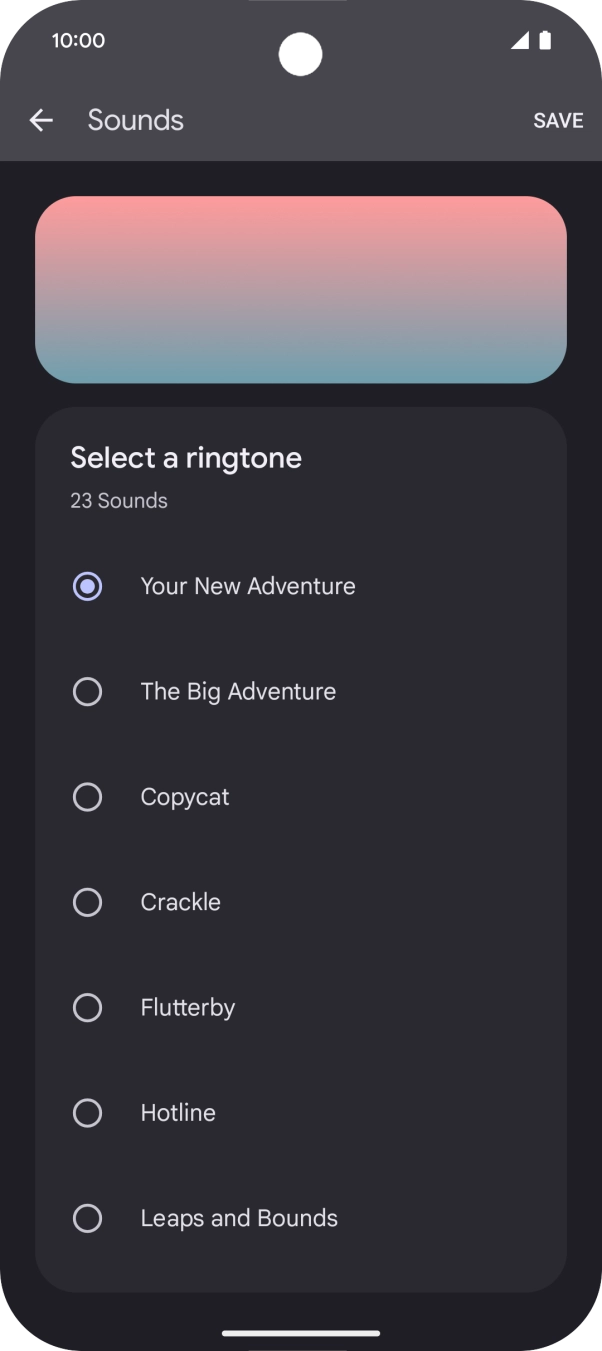This screenshot has height=1351, width=602.
Task: Choose Copycat as the ringtone
Action: tap(87, 797)
